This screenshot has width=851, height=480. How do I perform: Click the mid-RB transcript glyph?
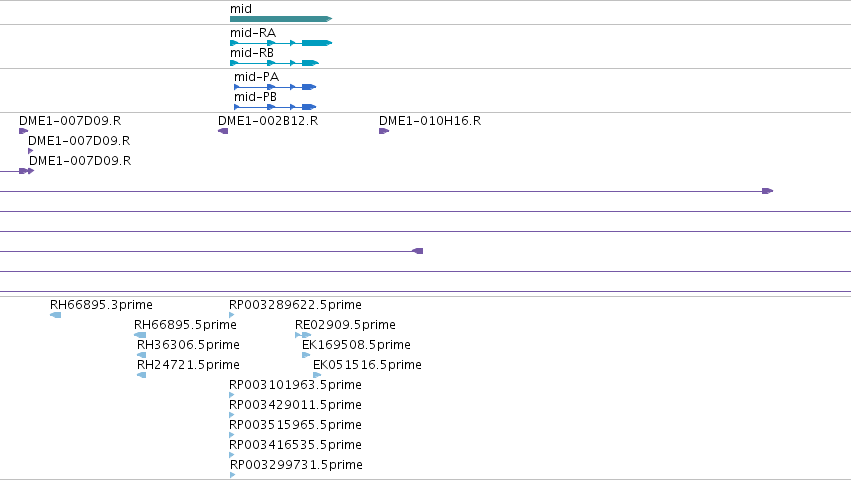(274, 63)
